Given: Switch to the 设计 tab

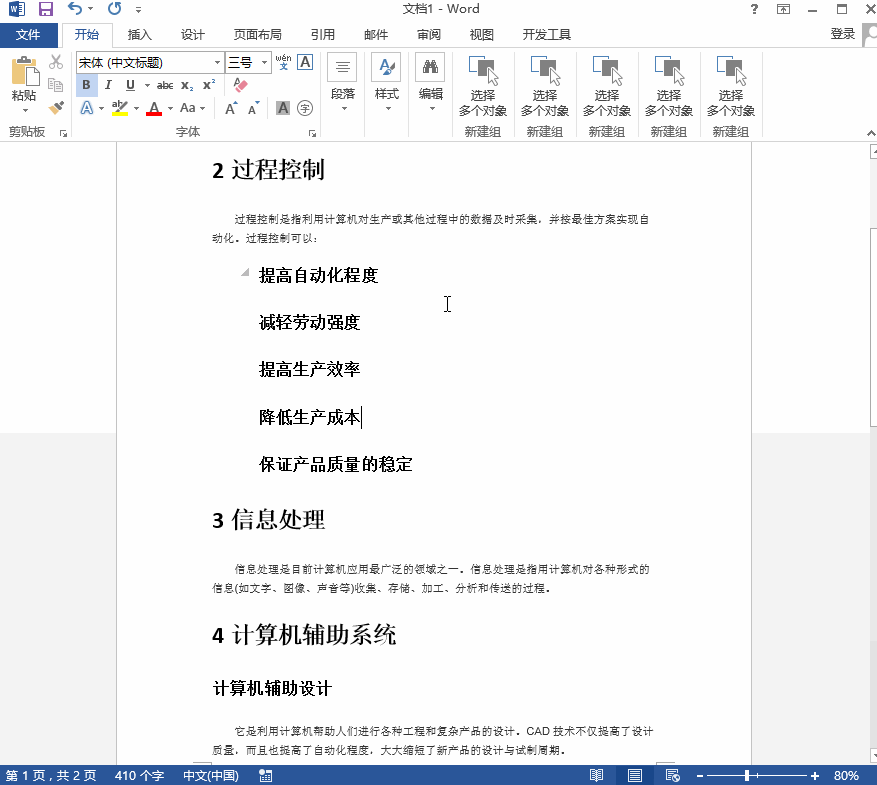Looking at the screenshot, I should 192,35.
